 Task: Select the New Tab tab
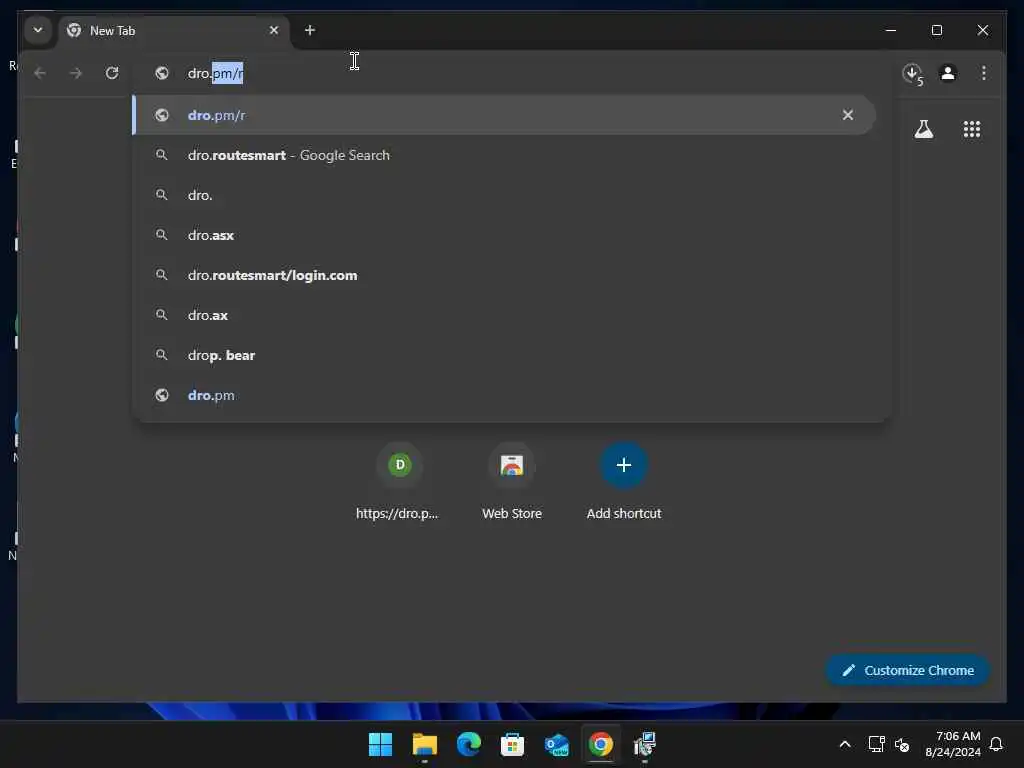click(x=174, y=31)
